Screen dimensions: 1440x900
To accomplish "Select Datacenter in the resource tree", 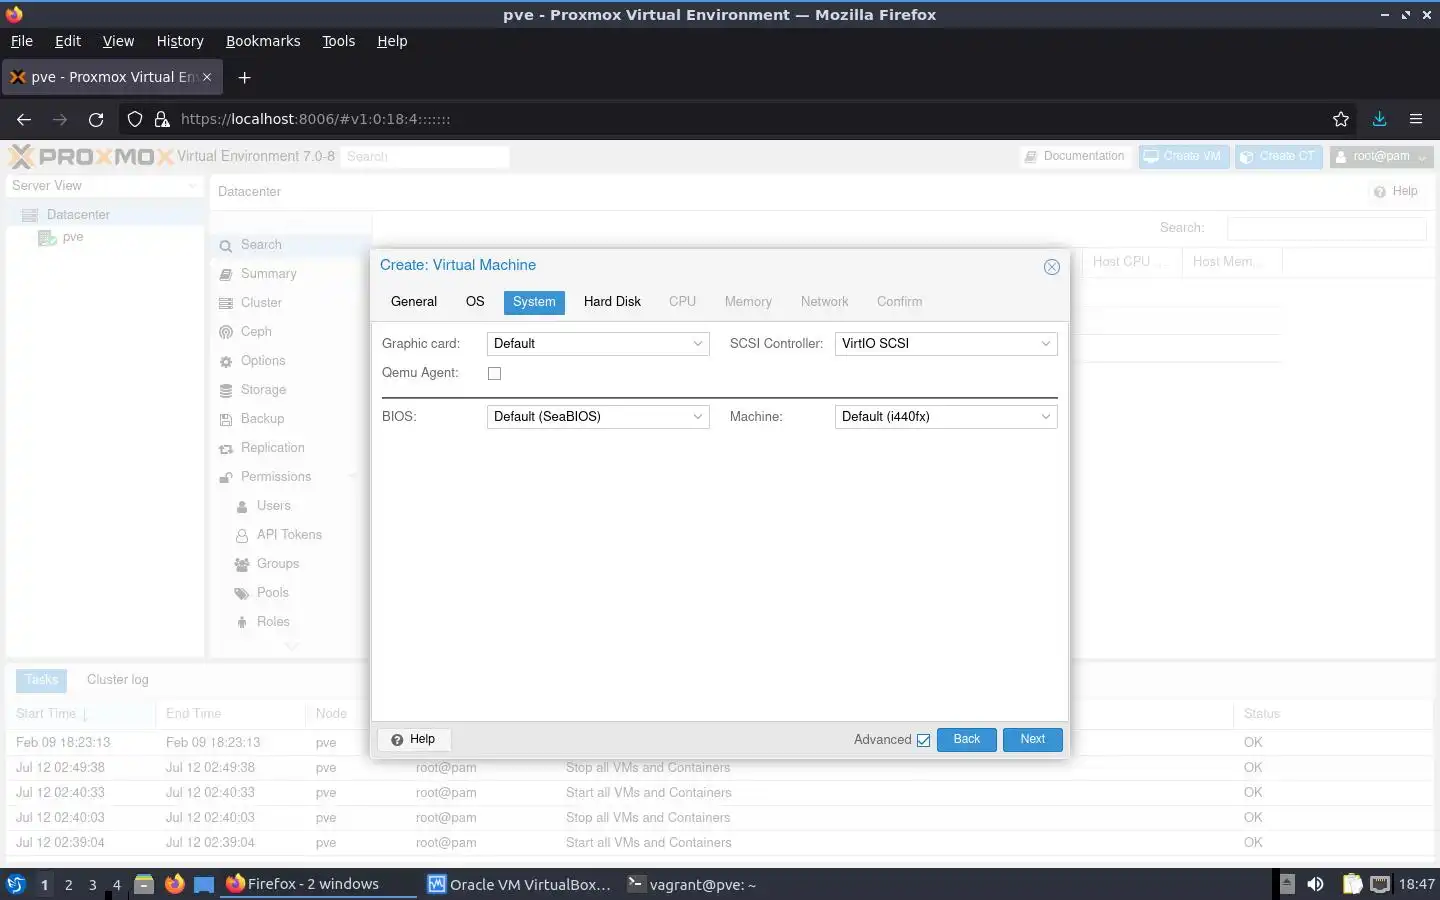I will point(78,215).
